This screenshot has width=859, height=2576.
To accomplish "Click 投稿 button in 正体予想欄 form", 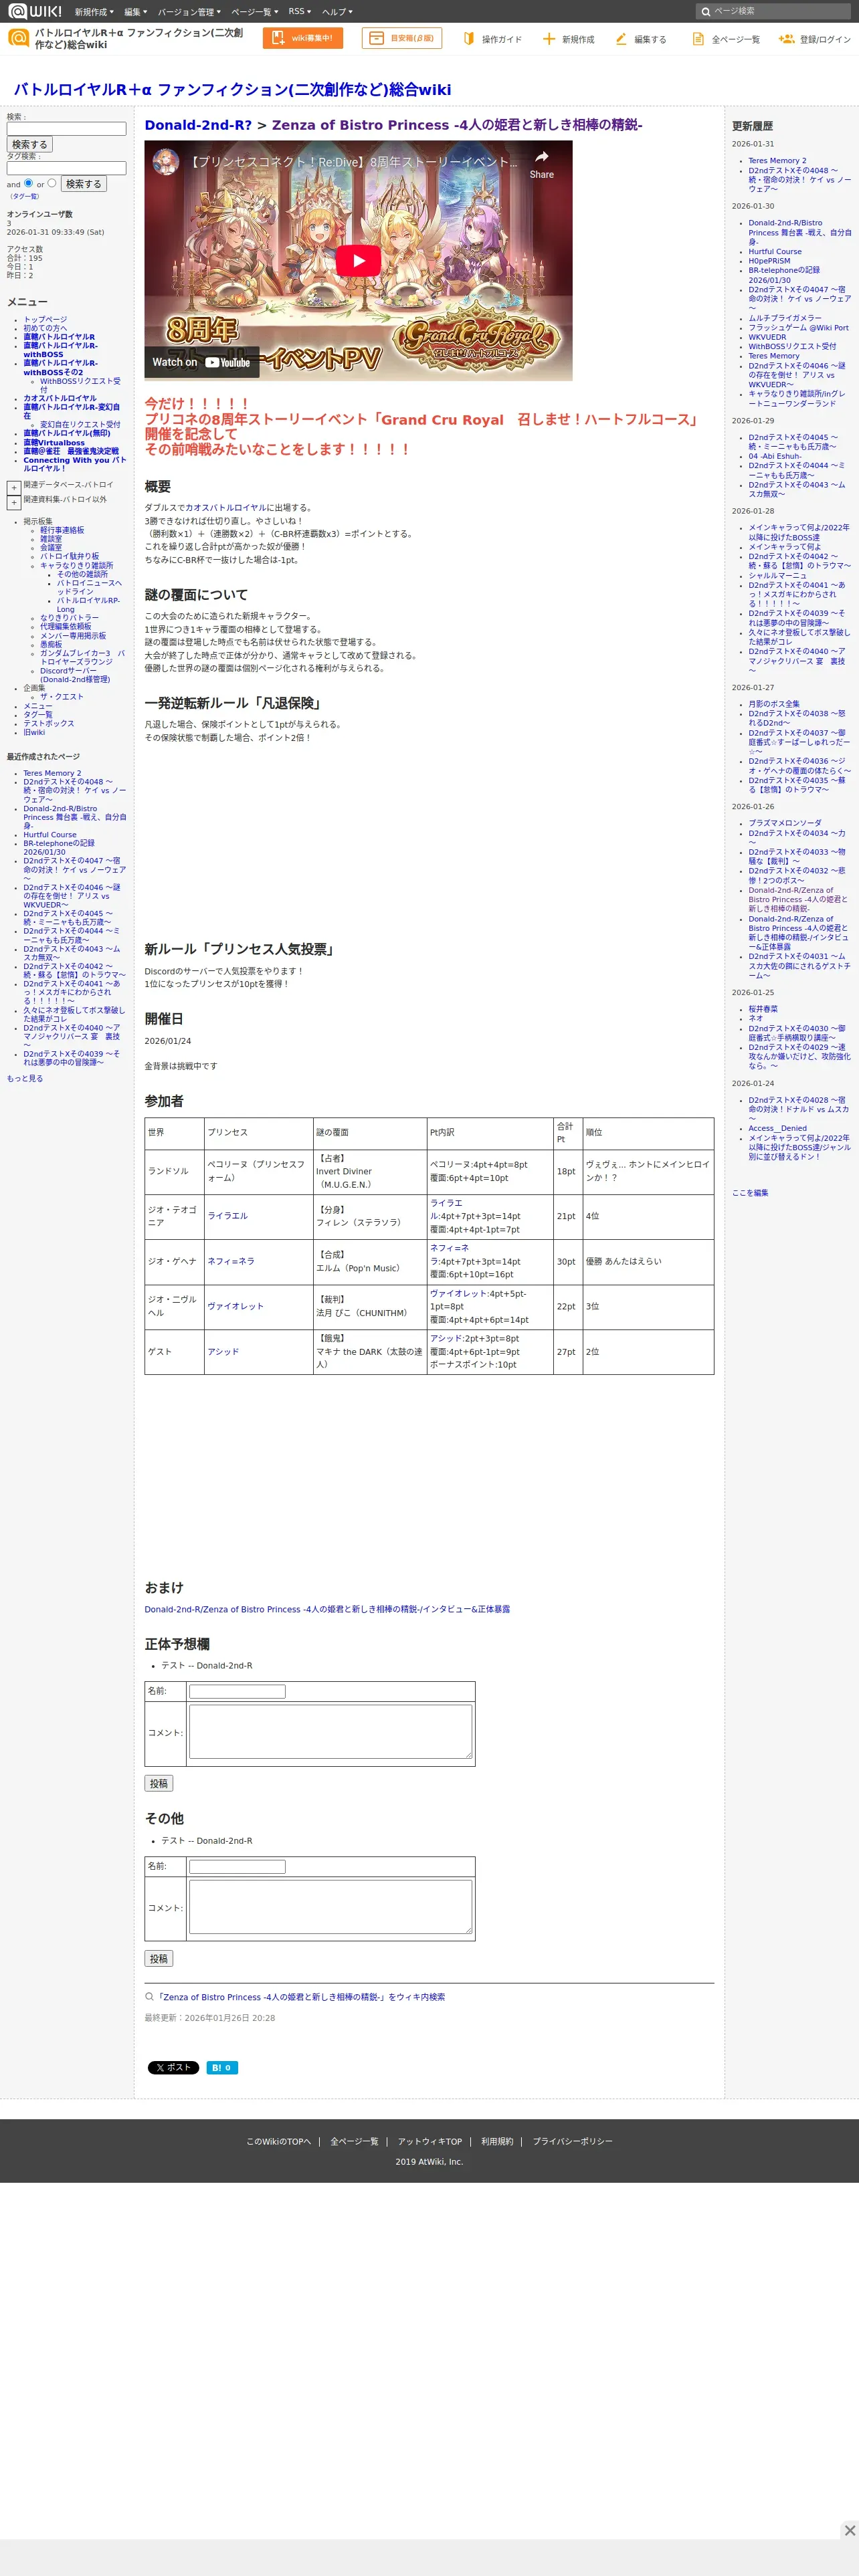I will pyautogui.click(x=159, y=1784).
